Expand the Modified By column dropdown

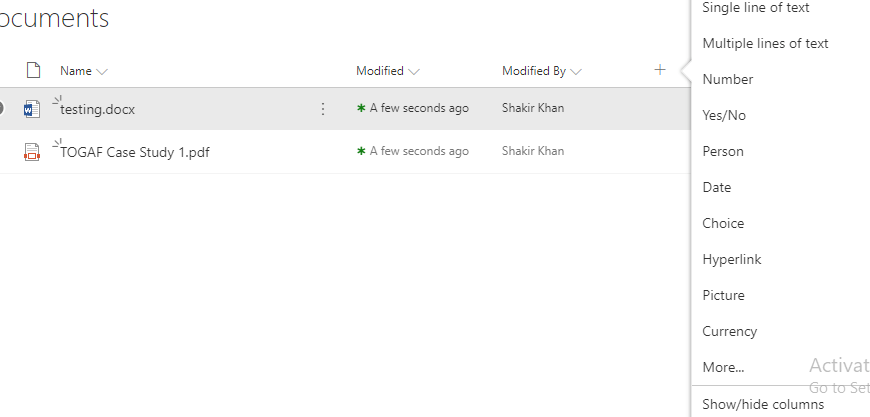(576, 71)
